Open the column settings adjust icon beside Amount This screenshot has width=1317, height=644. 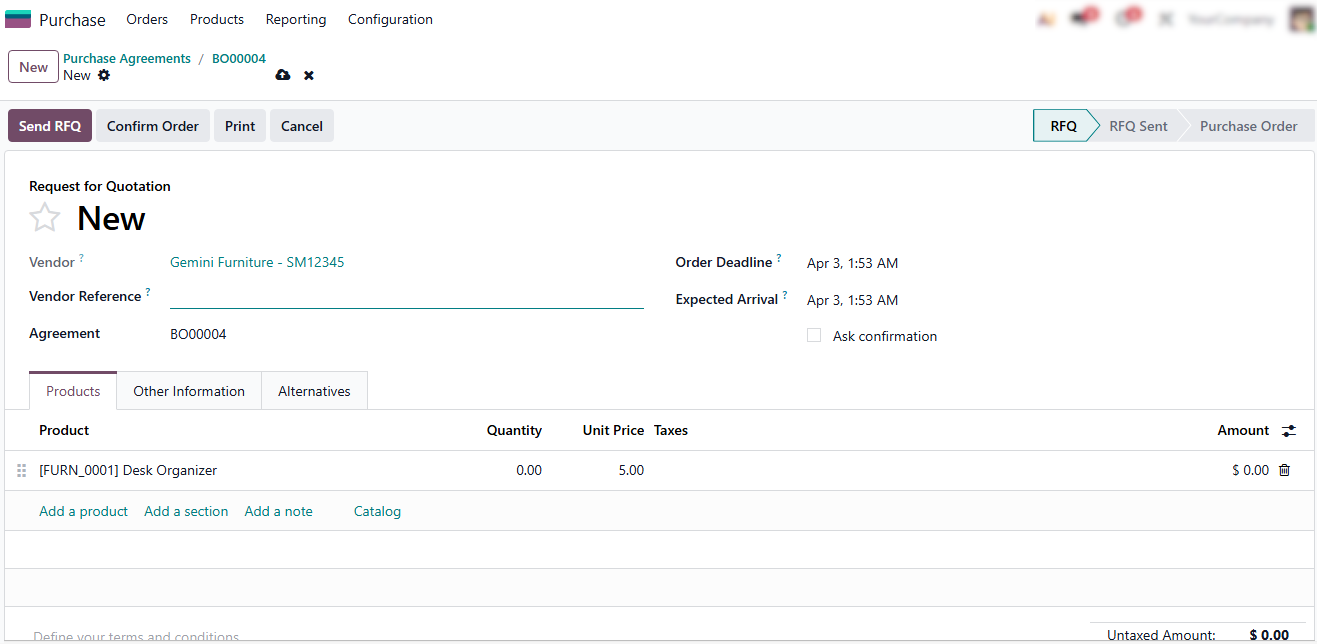click(1289, 431)
